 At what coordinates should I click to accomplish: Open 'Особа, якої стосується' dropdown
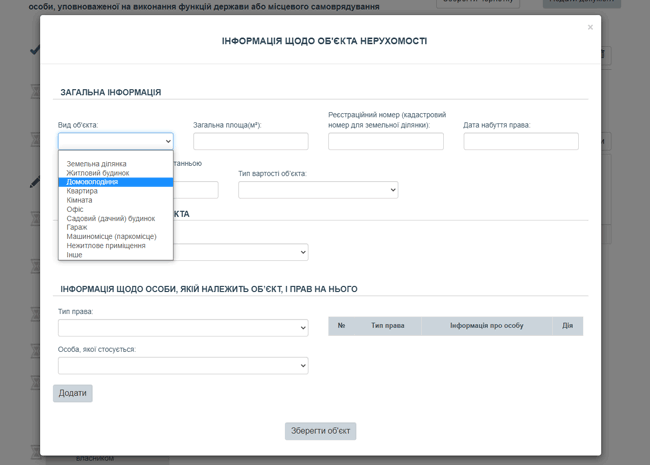[x=182, y=366]
